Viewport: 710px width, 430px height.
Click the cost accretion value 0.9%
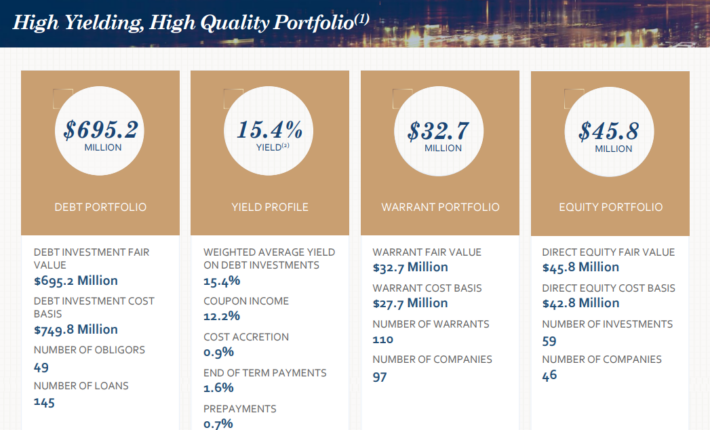[218, 352]
